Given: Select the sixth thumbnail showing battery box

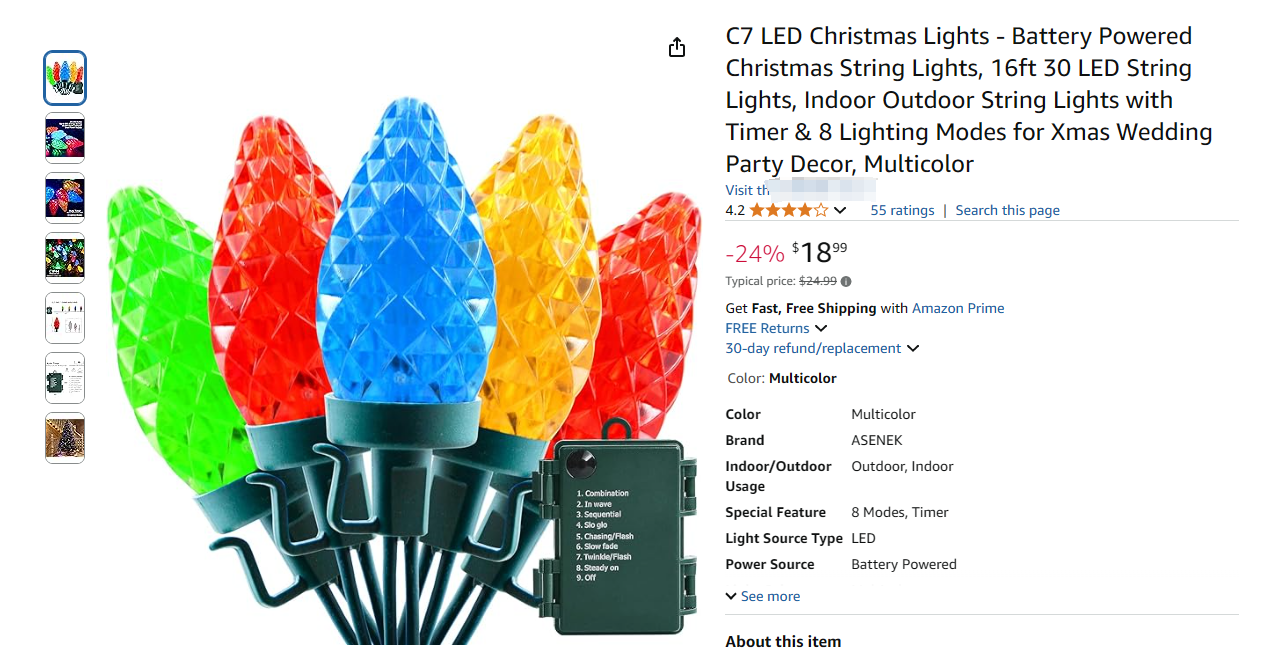Looking at the screenshot, I should coord(65,378).
